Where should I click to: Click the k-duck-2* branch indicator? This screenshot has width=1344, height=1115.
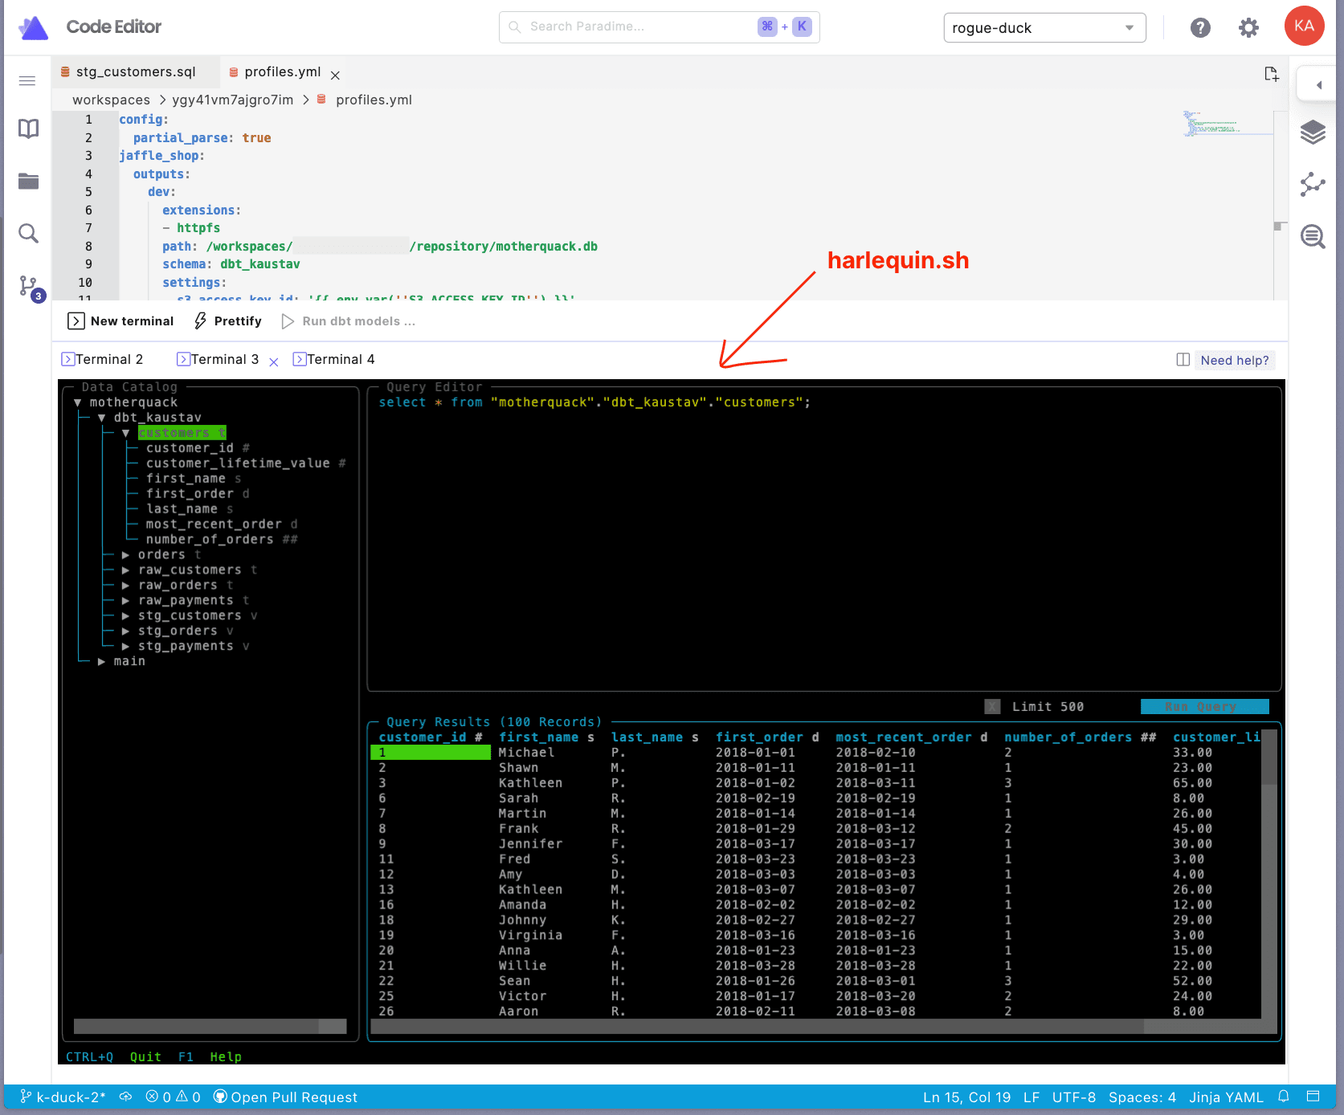[x=63, y=1097]
